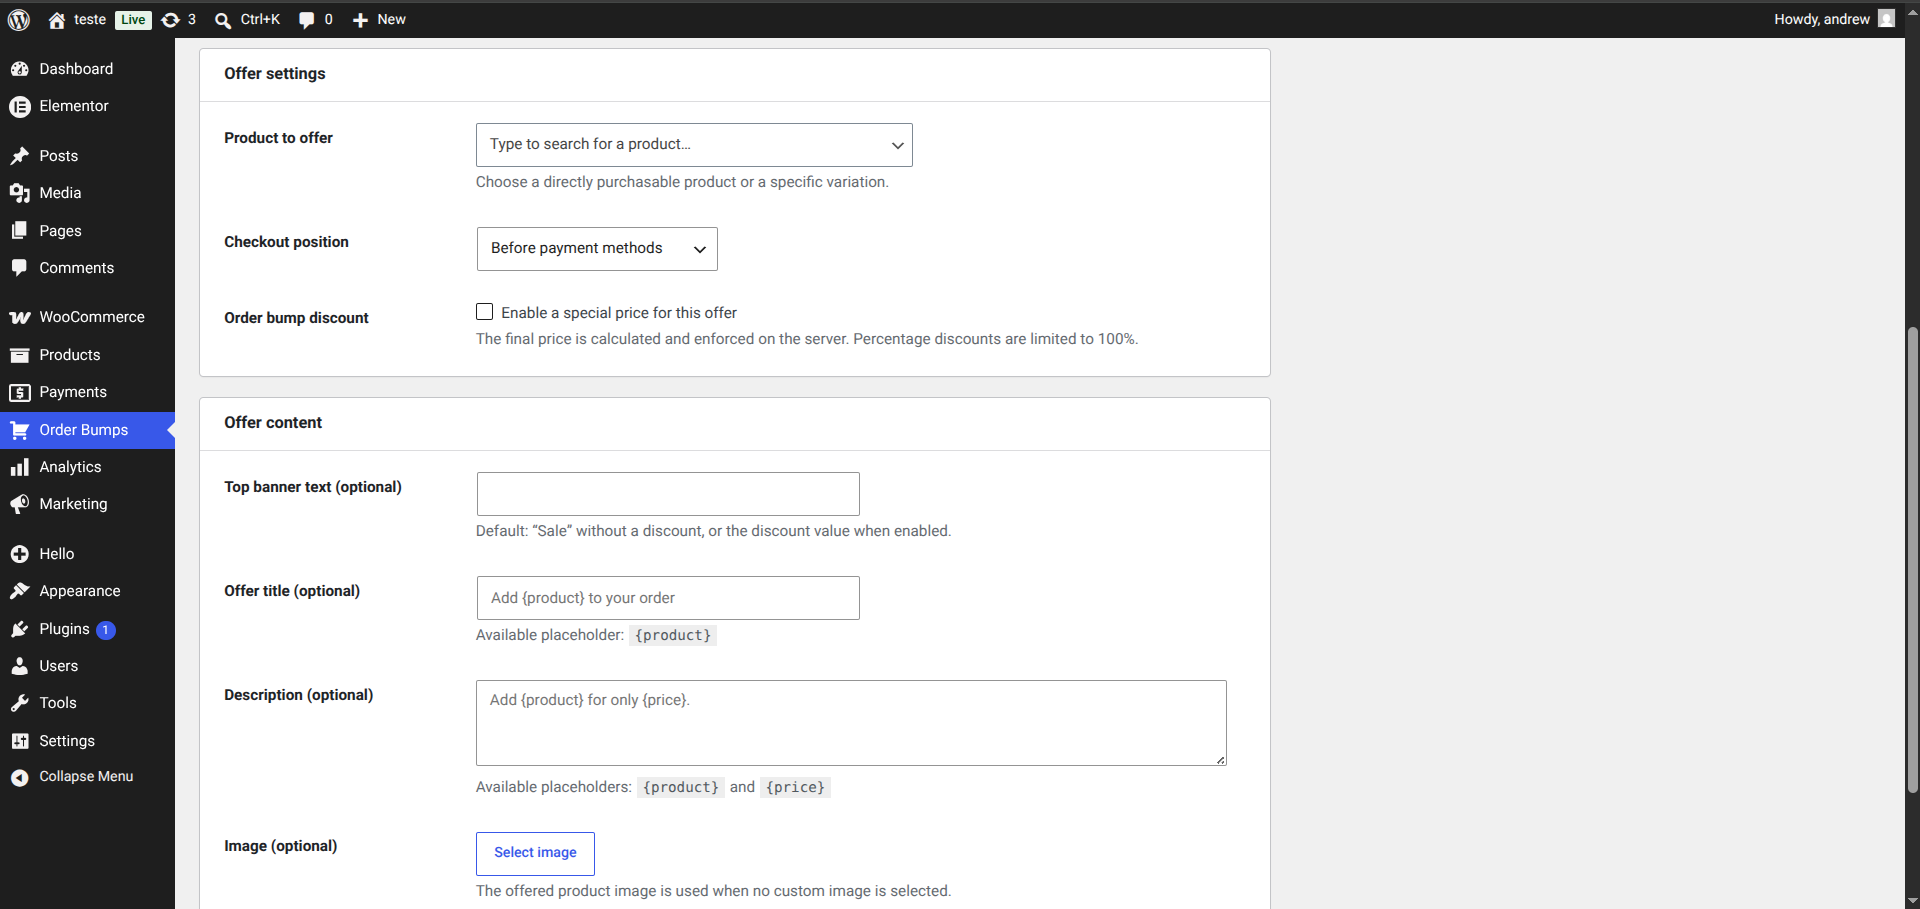Click the teste site name link

click(x=90, y=19)
